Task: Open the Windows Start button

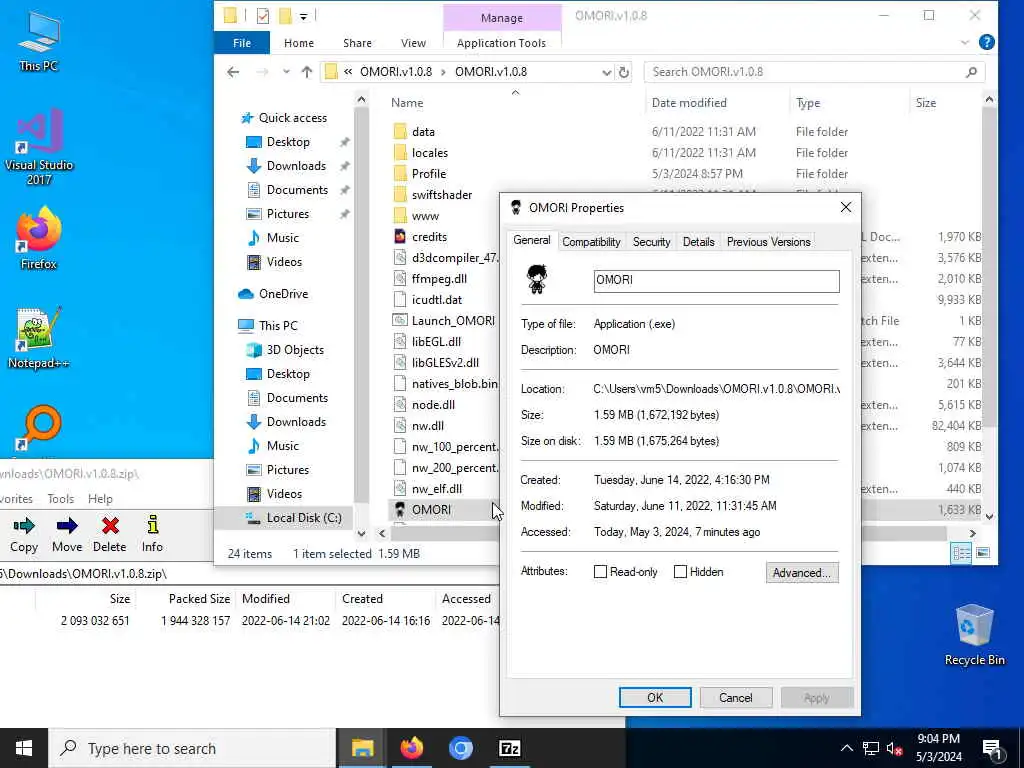Action: pyautogui.click(x=24, y=748)
